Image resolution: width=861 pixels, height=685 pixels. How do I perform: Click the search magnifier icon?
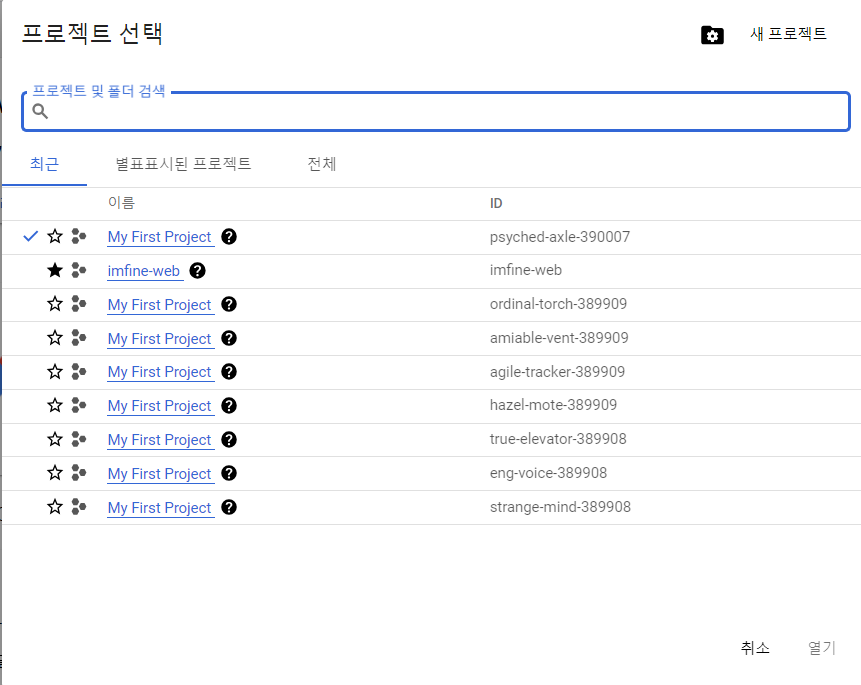(x=40, y=112)
